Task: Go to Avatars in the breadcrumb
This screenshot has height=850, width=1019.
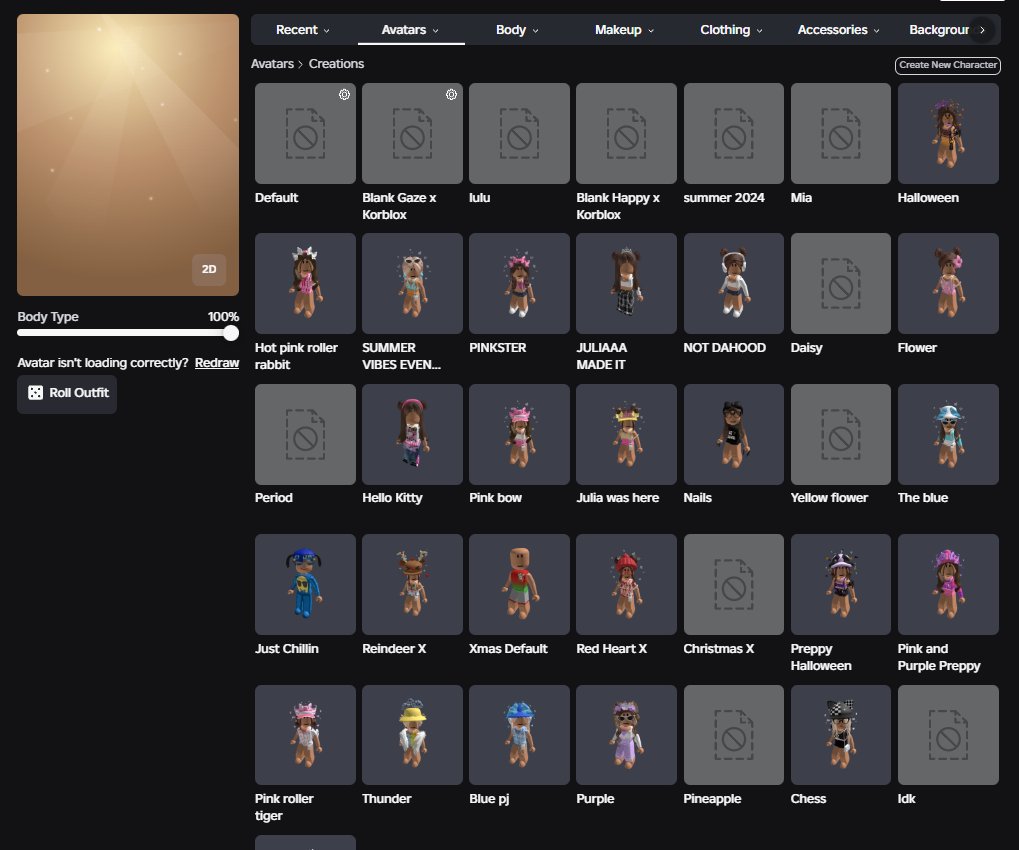Action: pos(272,64)
